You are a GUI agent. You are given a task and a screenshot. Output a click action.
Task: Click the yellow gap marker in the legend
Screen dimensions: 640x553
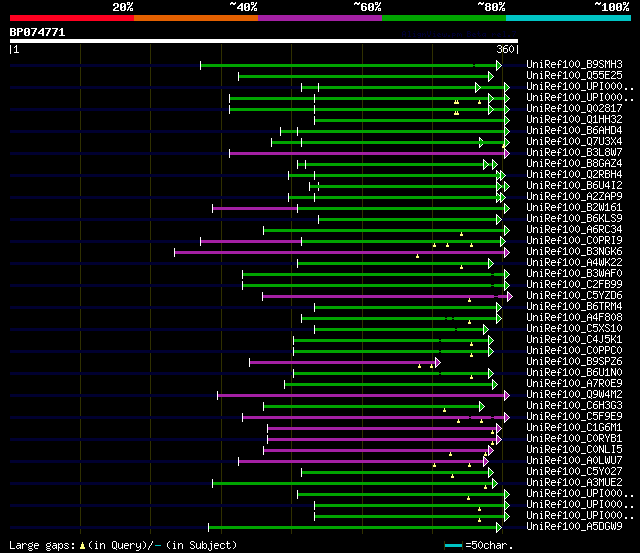(82, 546)
